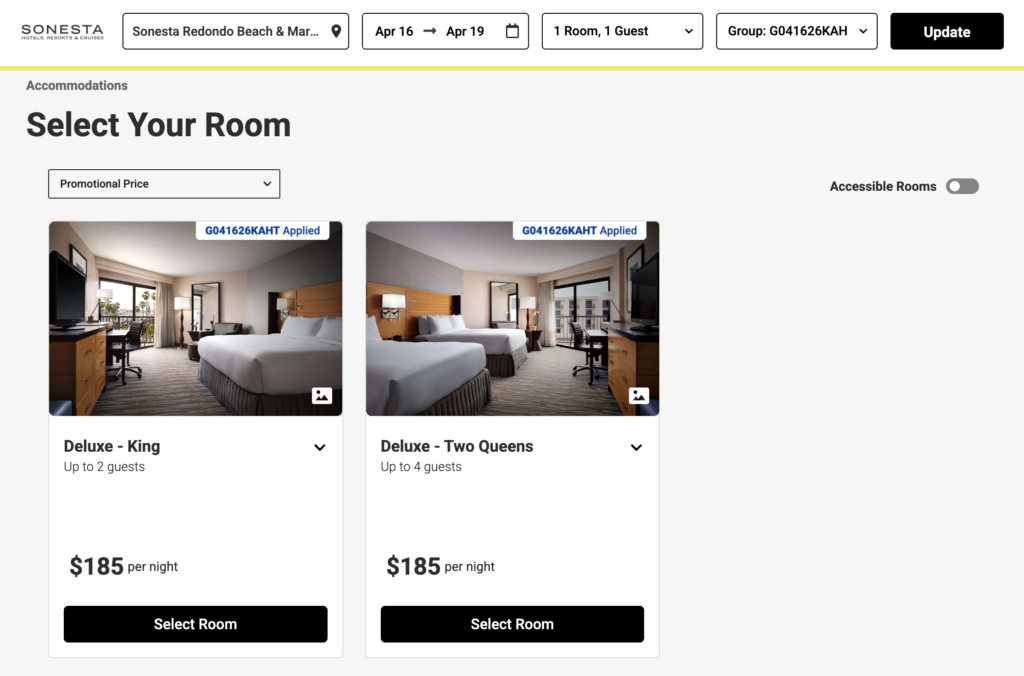Screen dimensions: 1024x676
Task: Select Room for Deluxe - King
Action: tap(195, 624)
